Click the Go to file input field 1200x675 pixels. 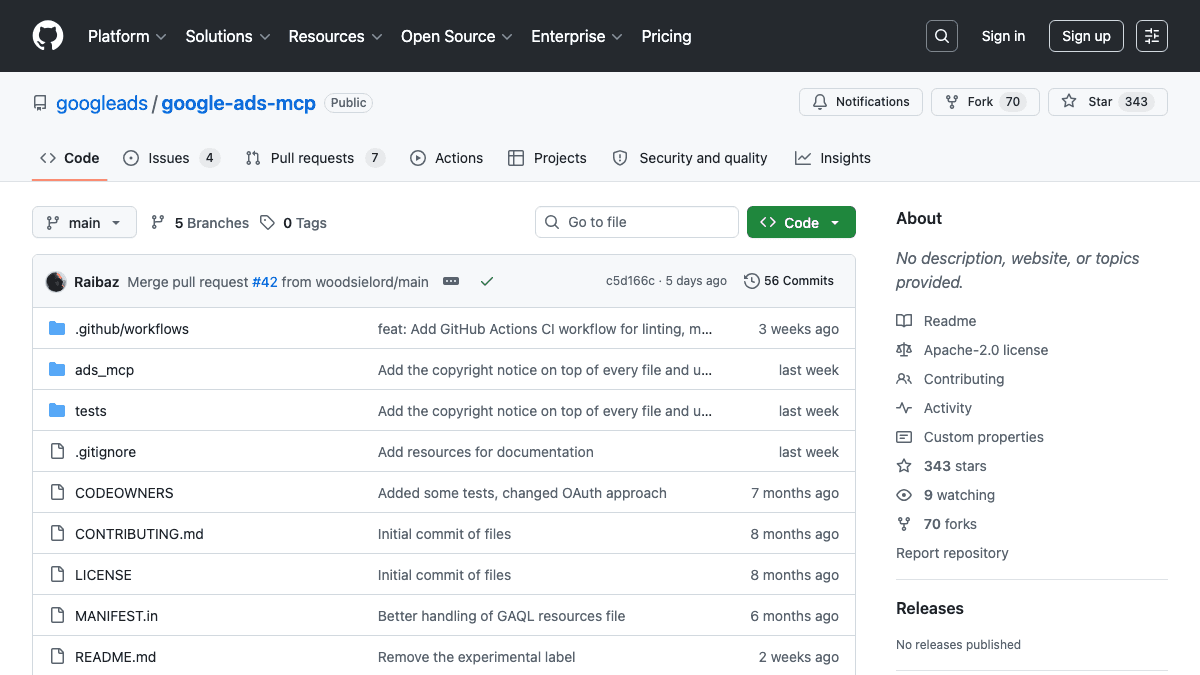[636, 222]
